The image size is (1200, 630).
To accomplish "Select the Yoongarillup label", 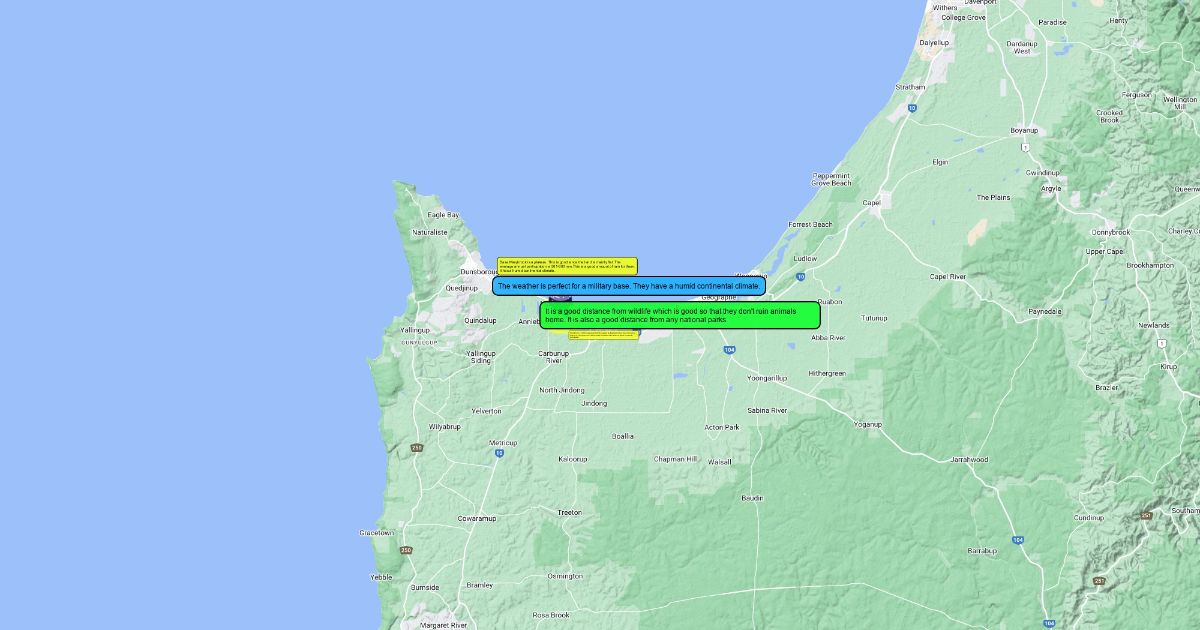I will point(767,378).
